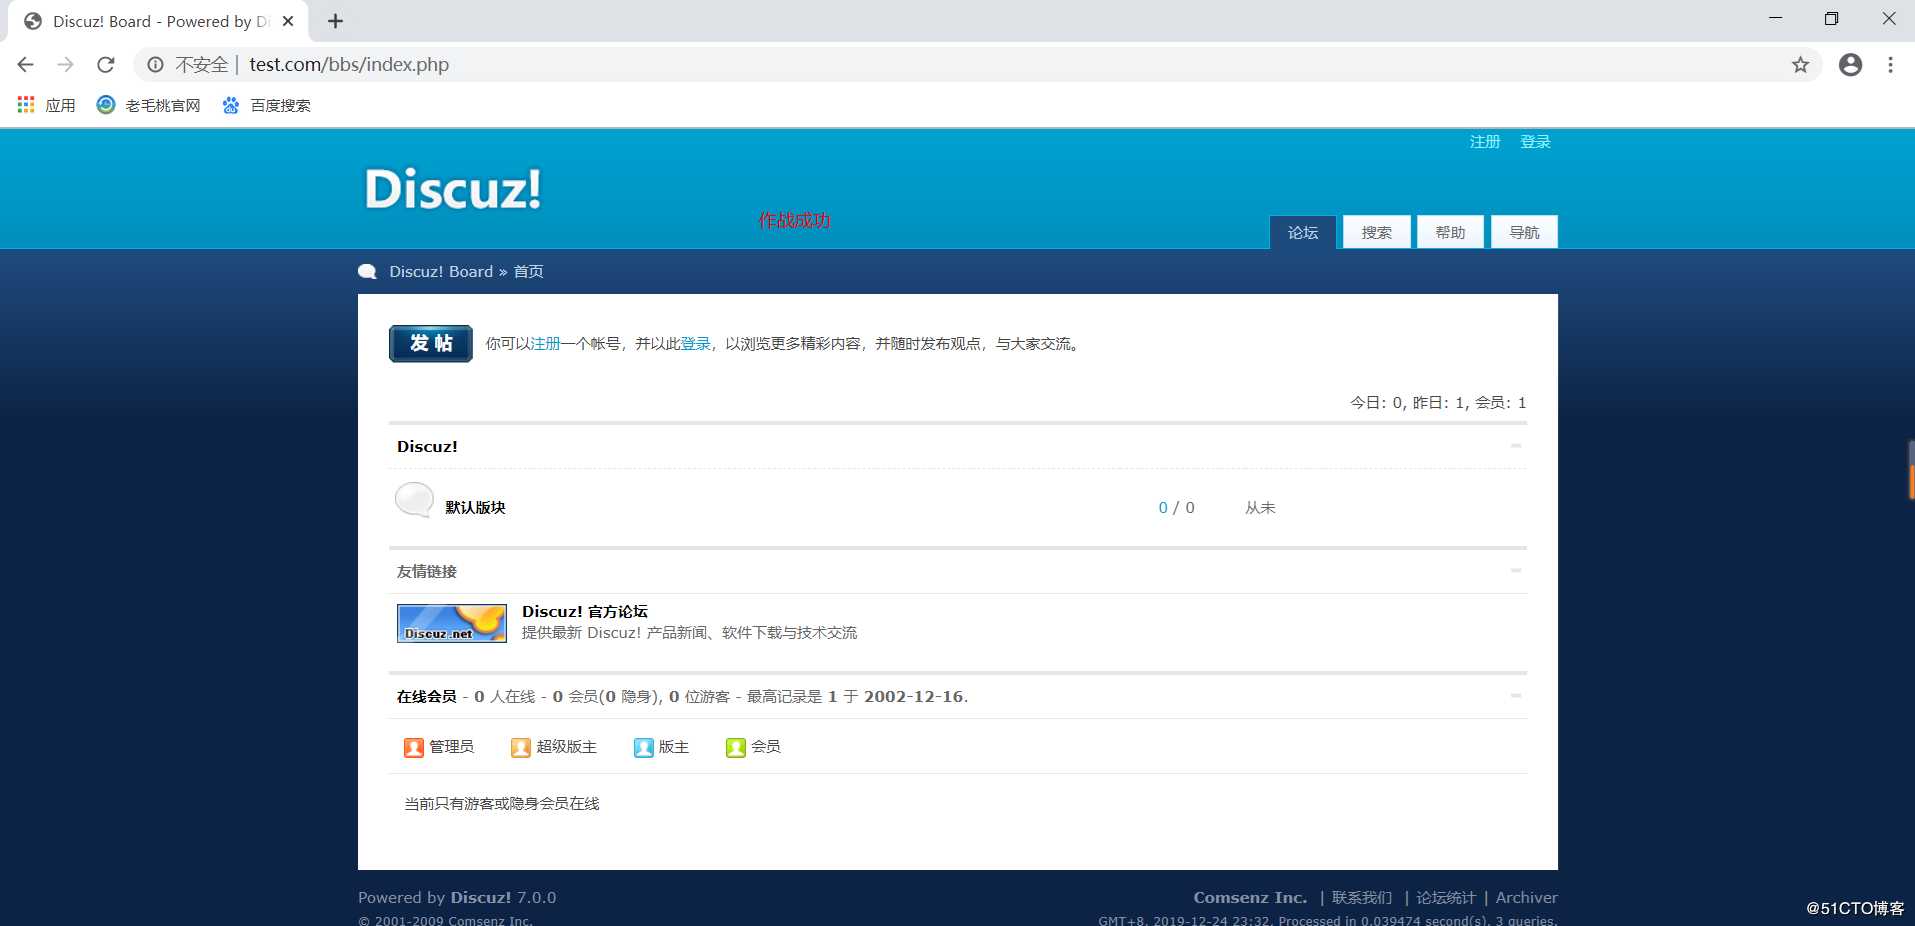Screen dimensions: 1915x926
Task: Click the 登录 link at top right
Action: click(x=1535, y=142)
